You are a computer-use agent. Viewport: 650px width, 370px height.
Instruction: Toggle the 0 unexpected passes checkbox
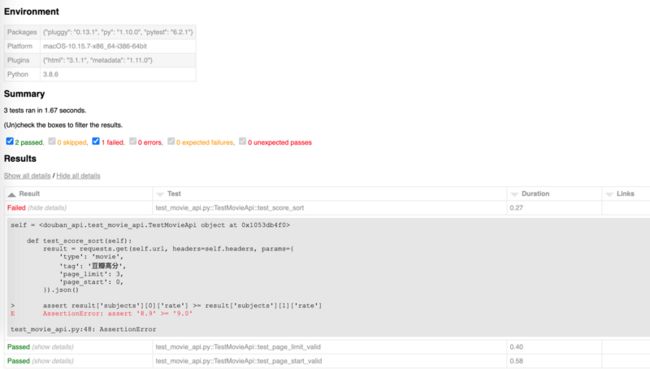[x=243, y=141]
